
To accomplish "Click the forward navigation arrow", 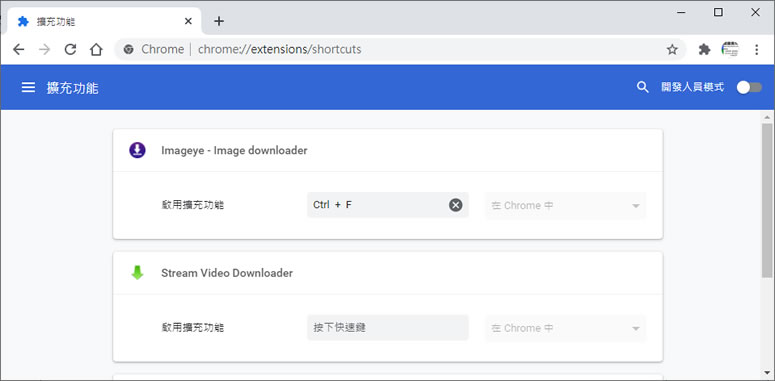I will 44,49.
